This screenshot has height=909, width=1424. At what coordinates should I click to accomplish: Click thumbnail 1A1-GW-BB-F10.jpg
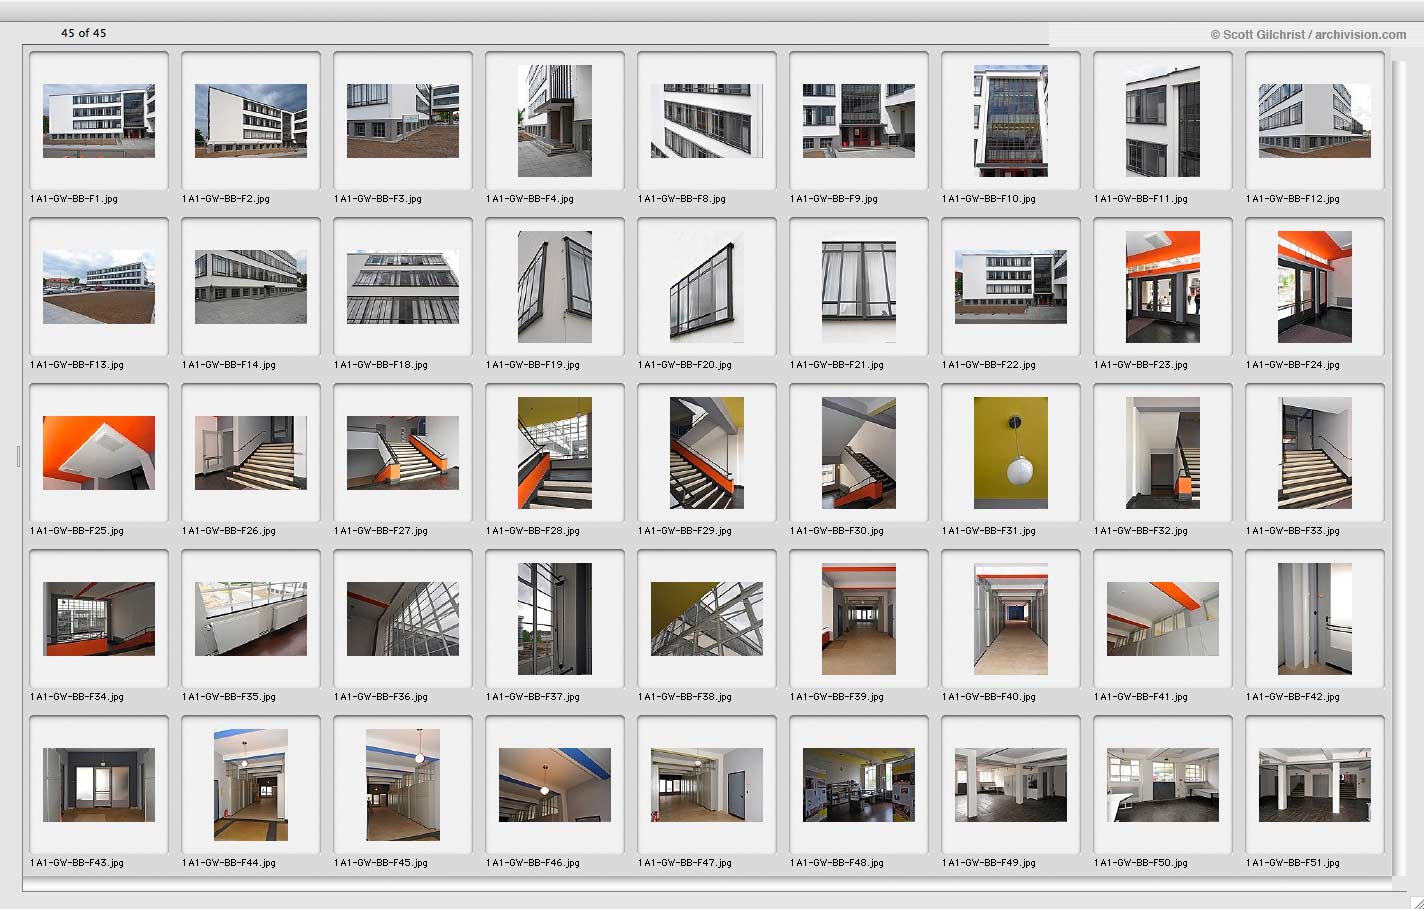coord(1011,121)
